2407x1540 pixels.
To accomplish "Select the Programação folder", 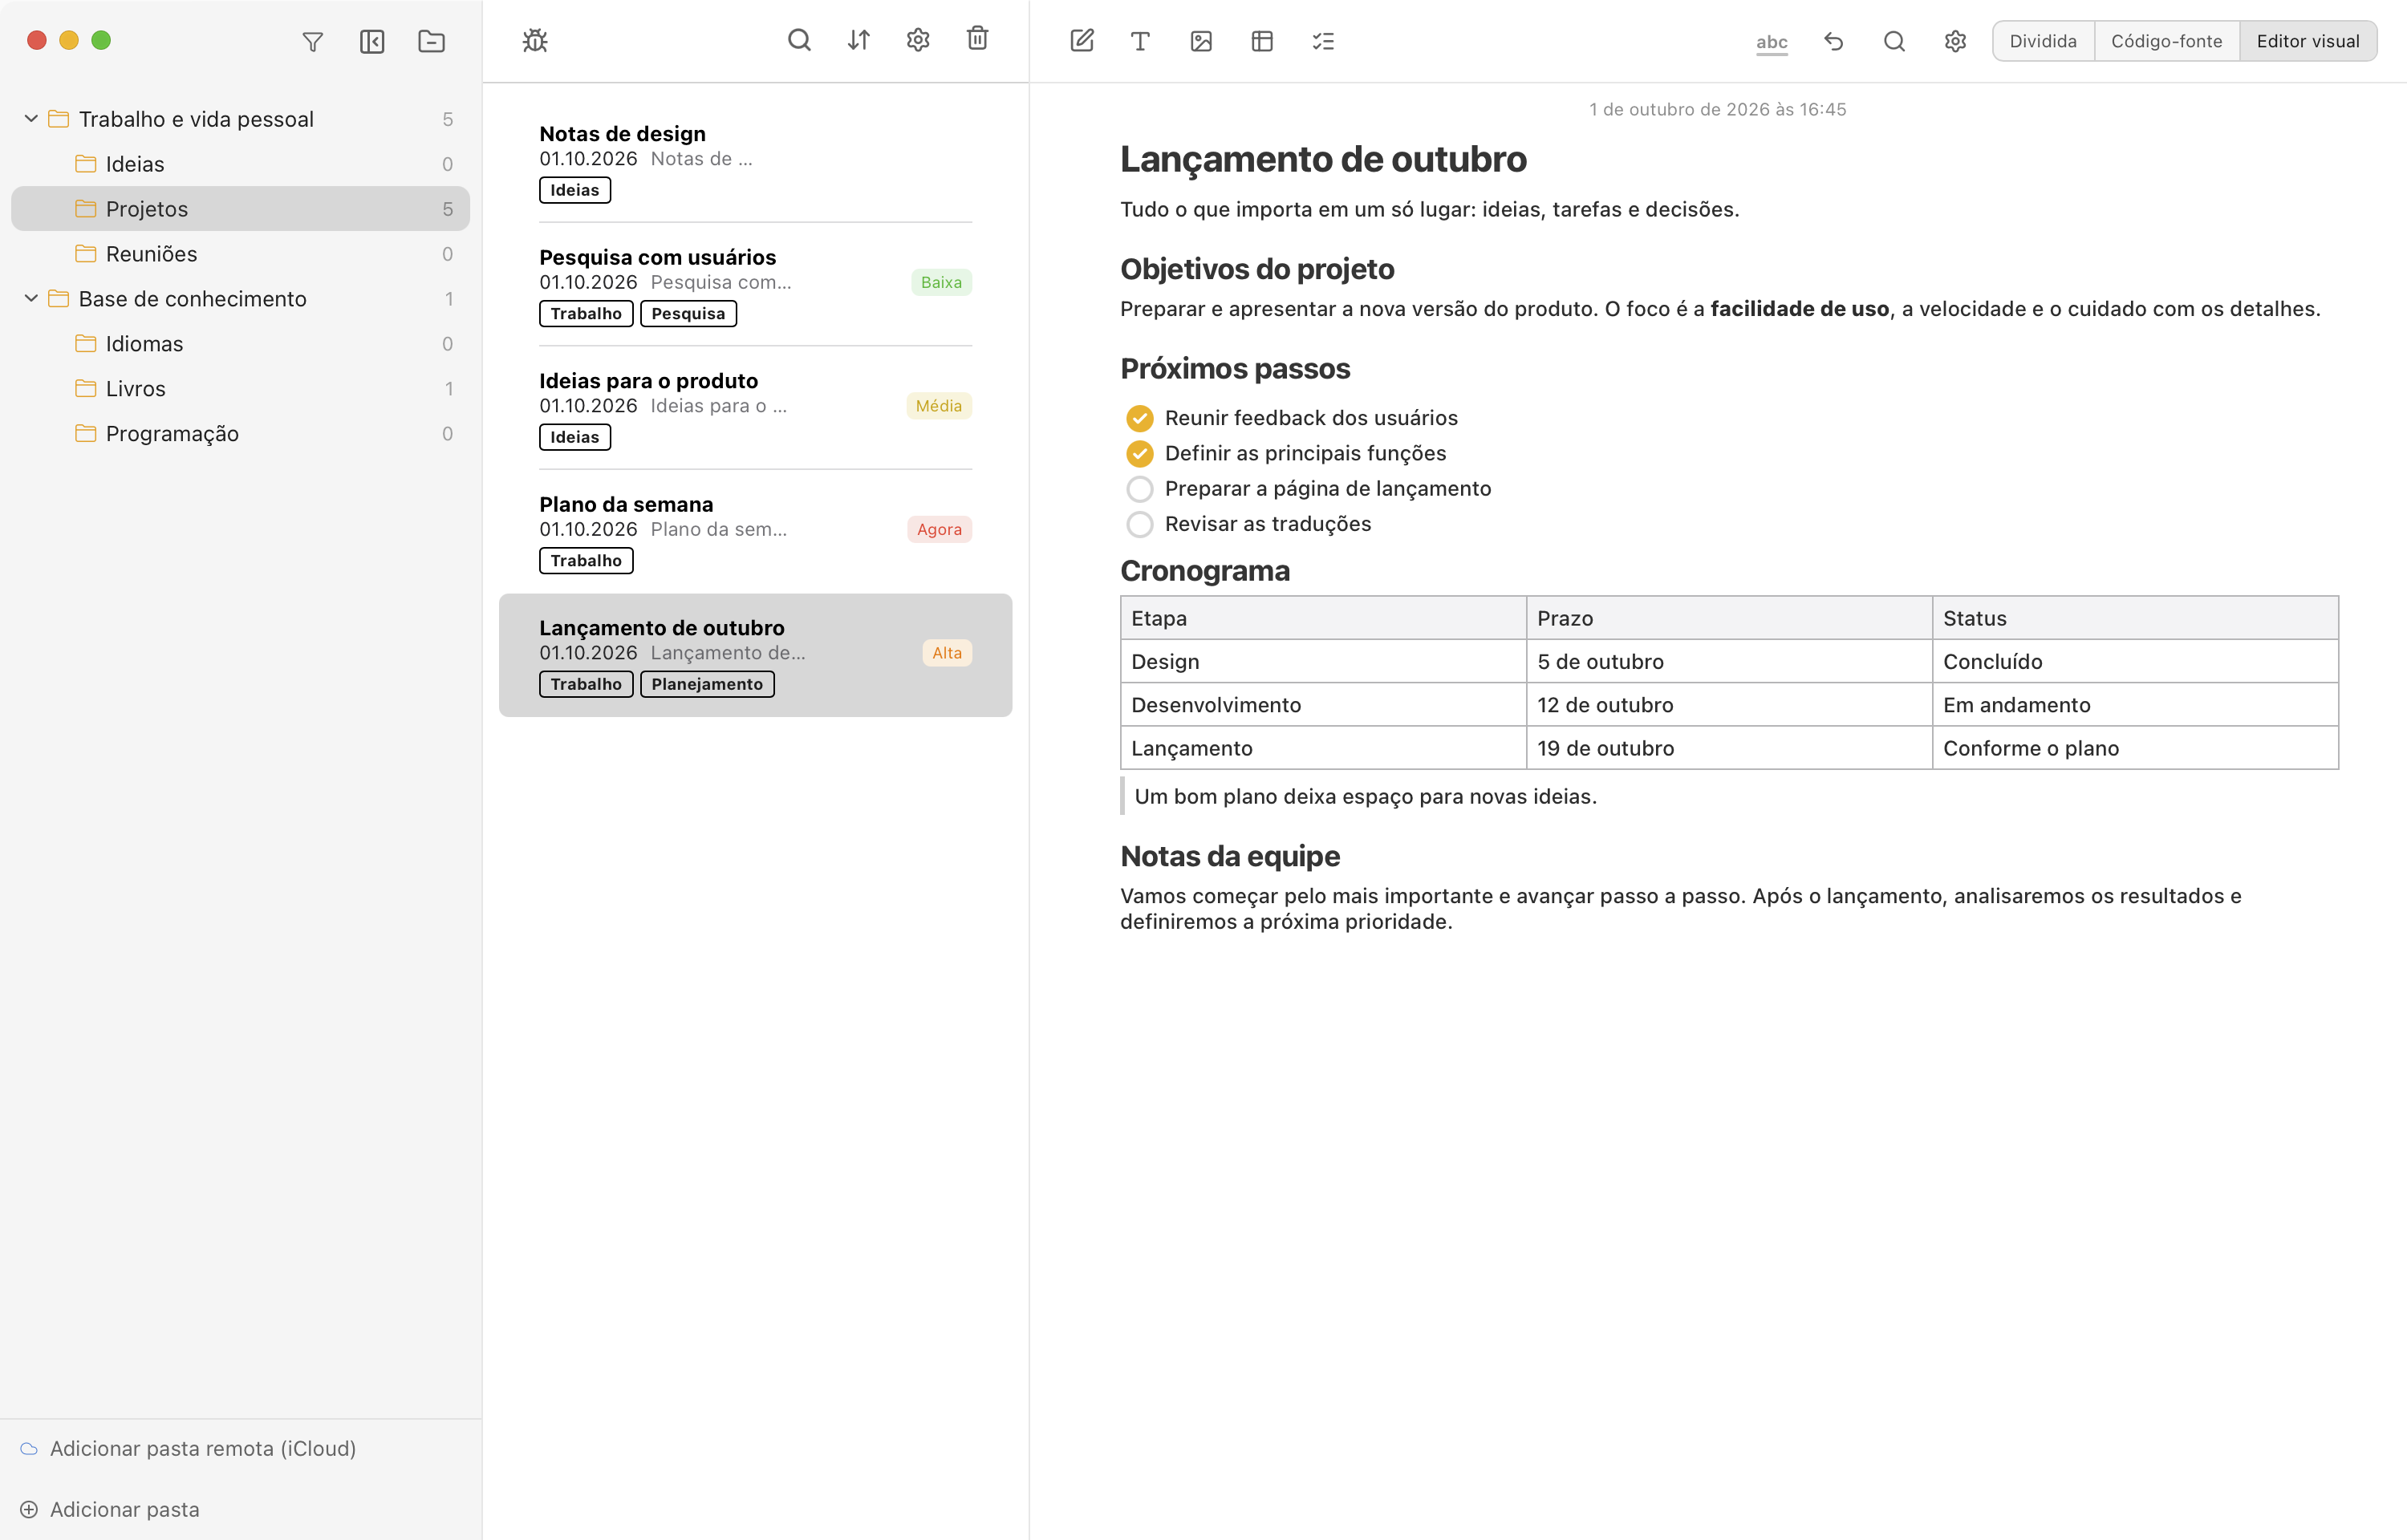I will coord(240,434).
